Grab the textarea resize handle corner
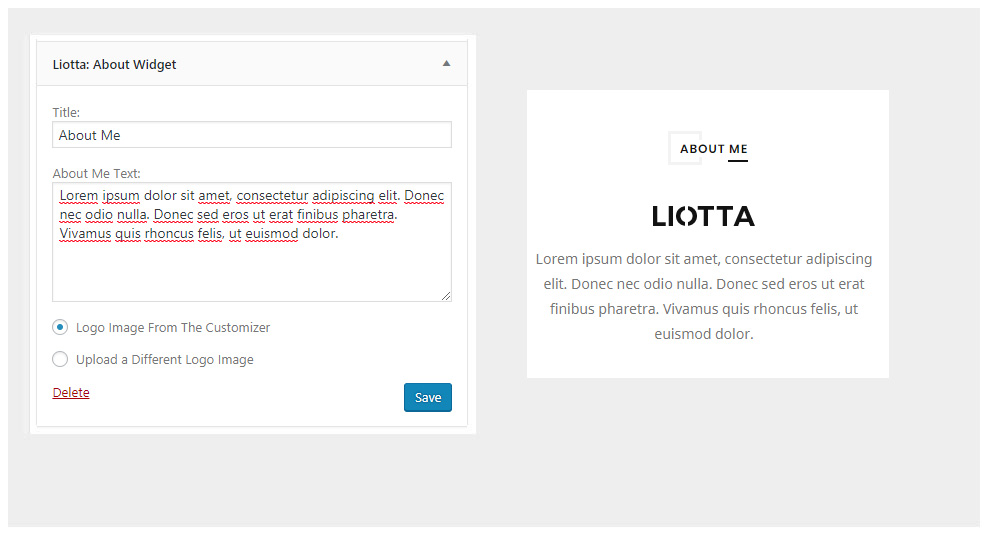 pos(446,296)
